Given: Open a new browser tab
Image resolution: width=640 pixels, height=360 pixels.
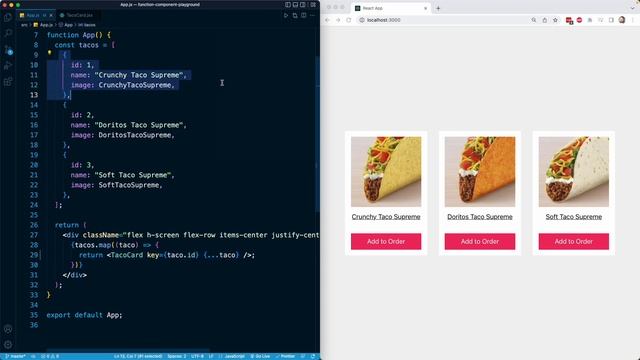Looking at the screenshot, I should coord(438,8).
